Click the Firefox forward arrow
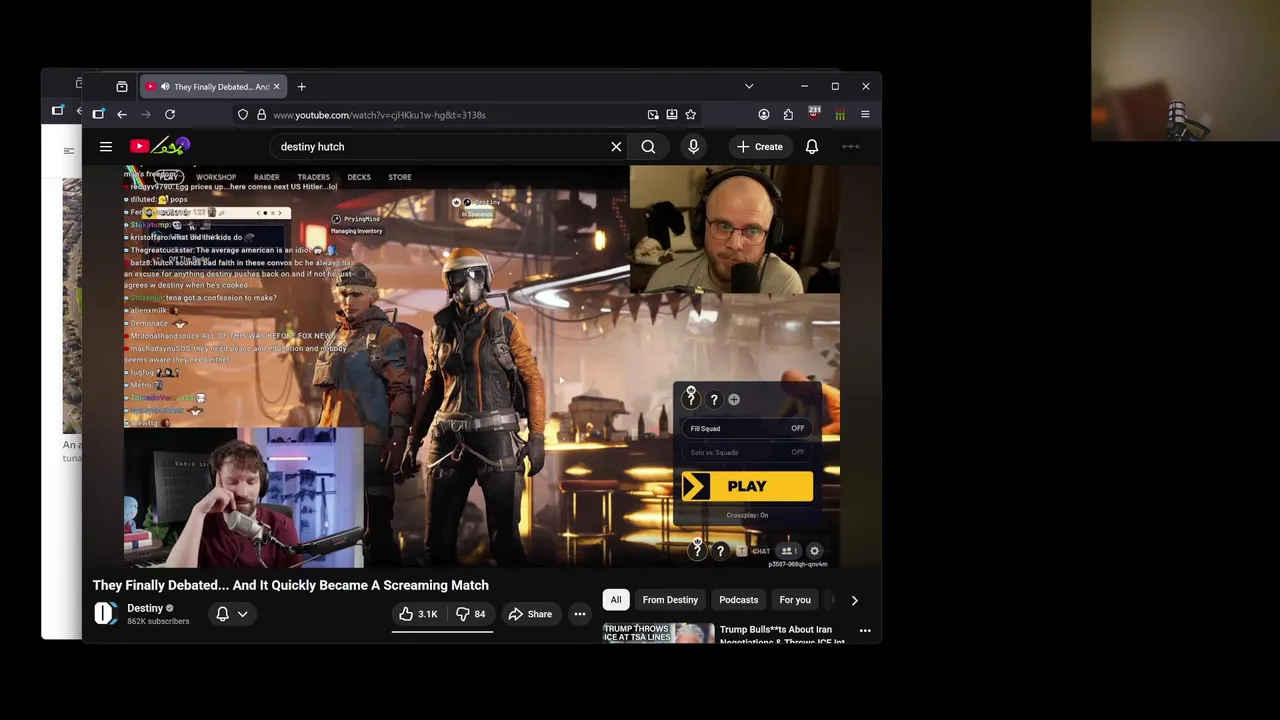1280x720 pixels. click(146, 115)
